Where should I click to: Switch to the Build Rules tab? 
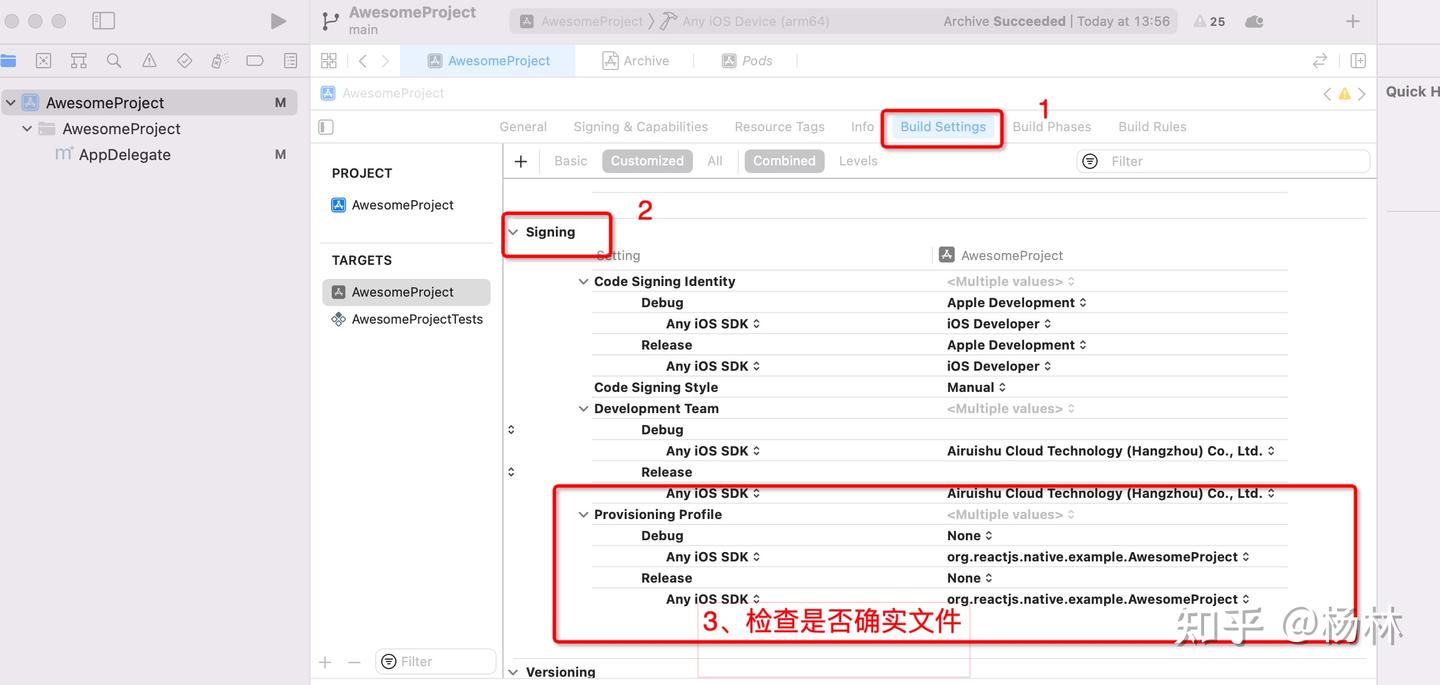(x=1152, y=127)
